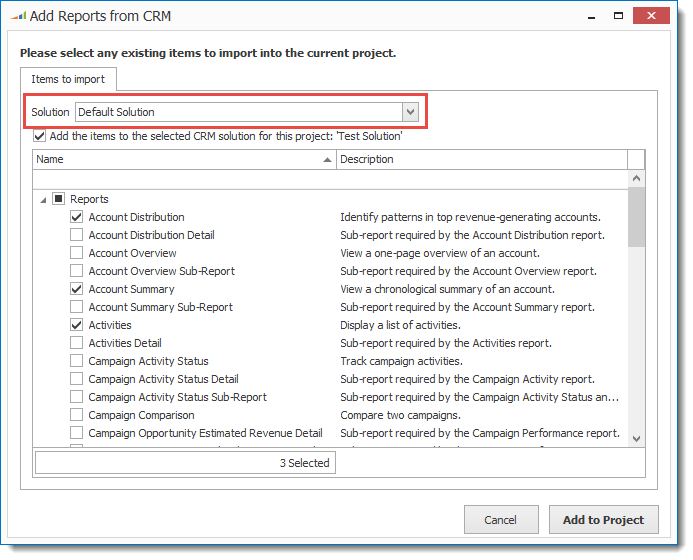This screenshot has height=560, width=693.
Task: Disable adding items to 'Test Solution' checkbox
Action: point(39,136)
